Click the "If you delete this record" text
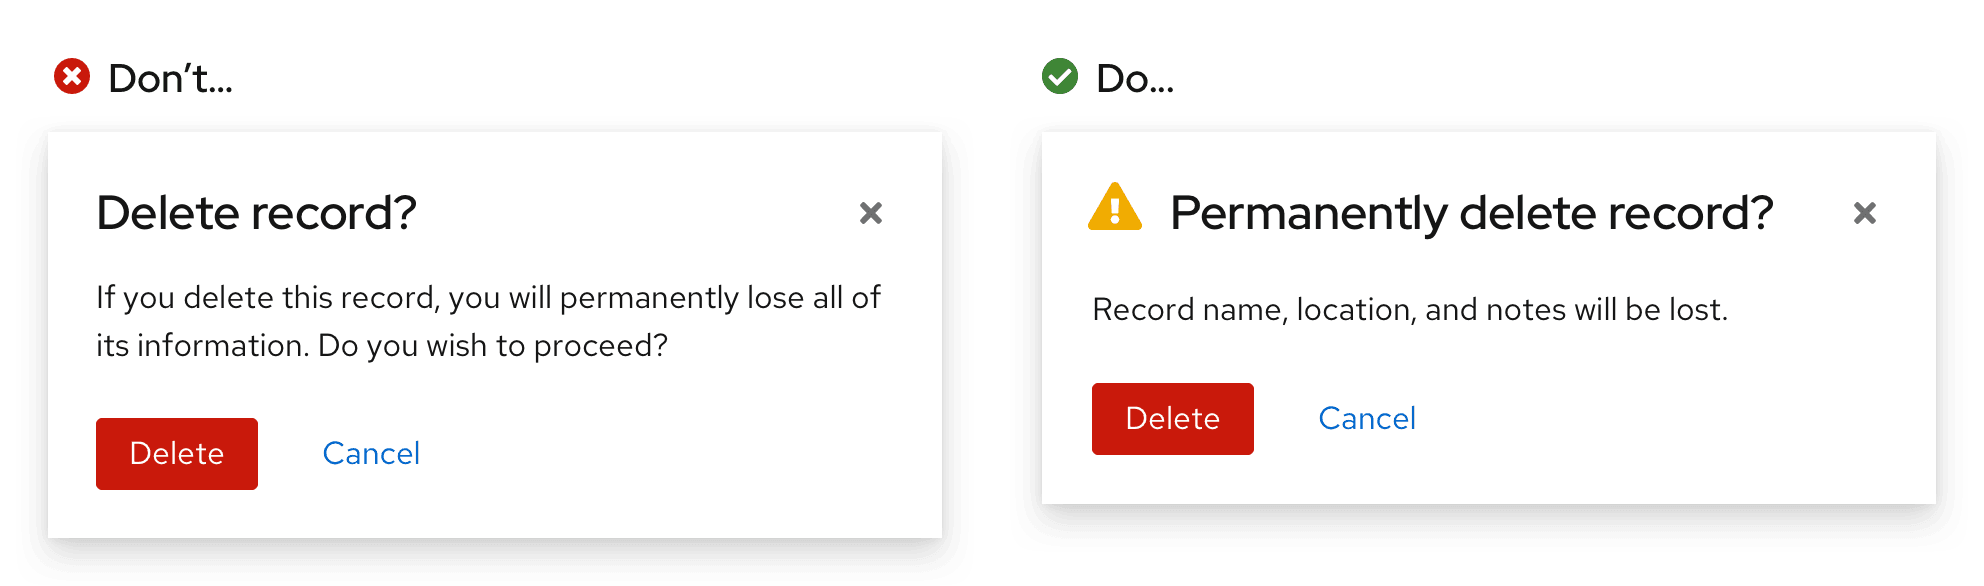The width and height of the screenshot is (1984, 586). click(266, 298)
